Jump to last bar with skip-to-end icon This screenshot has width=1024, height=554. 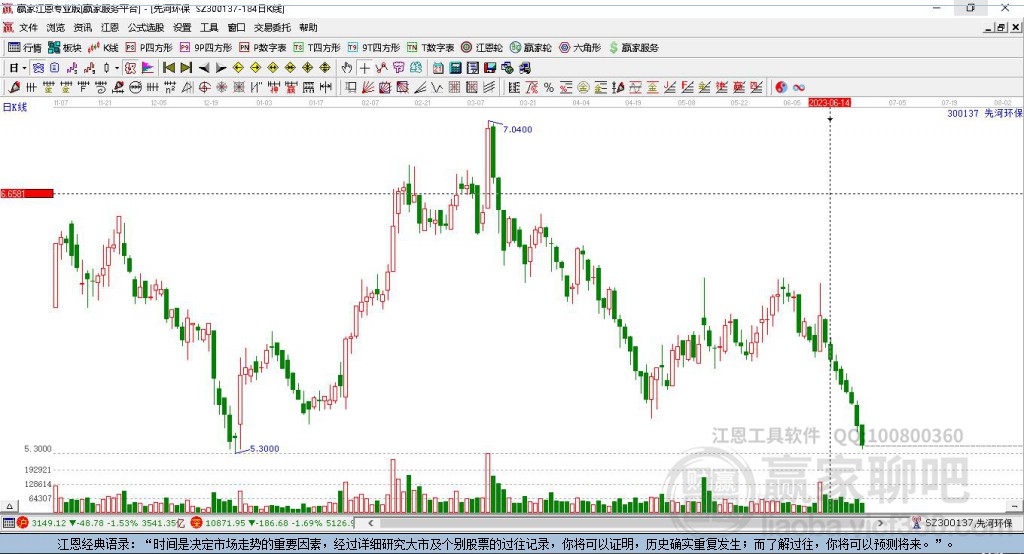[x=186, y=68]
